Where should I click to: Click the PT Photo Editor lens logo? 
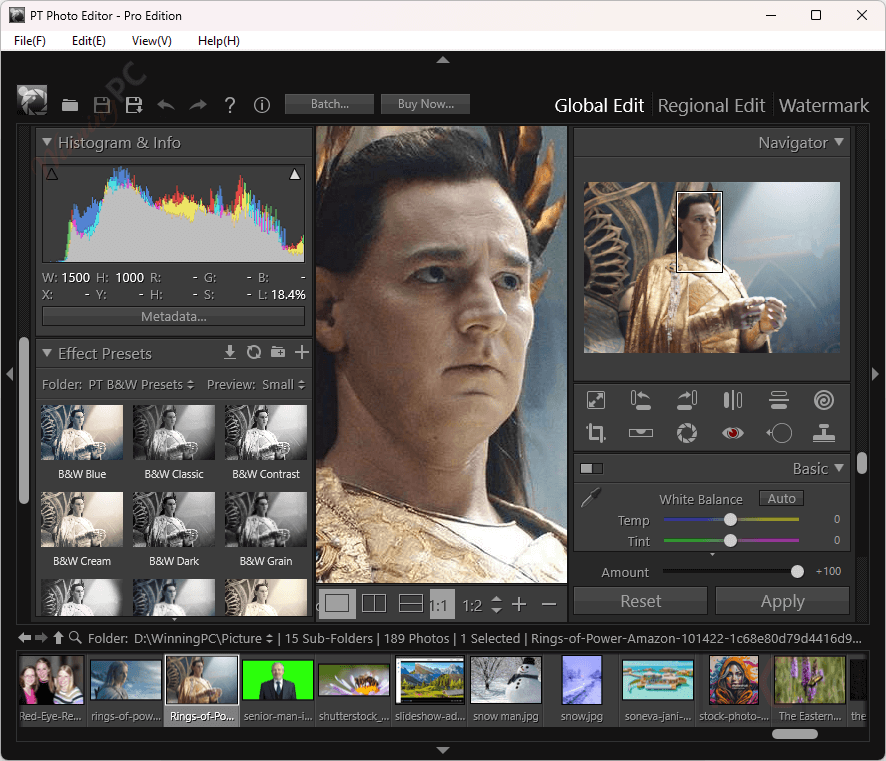tap(32, 101)
